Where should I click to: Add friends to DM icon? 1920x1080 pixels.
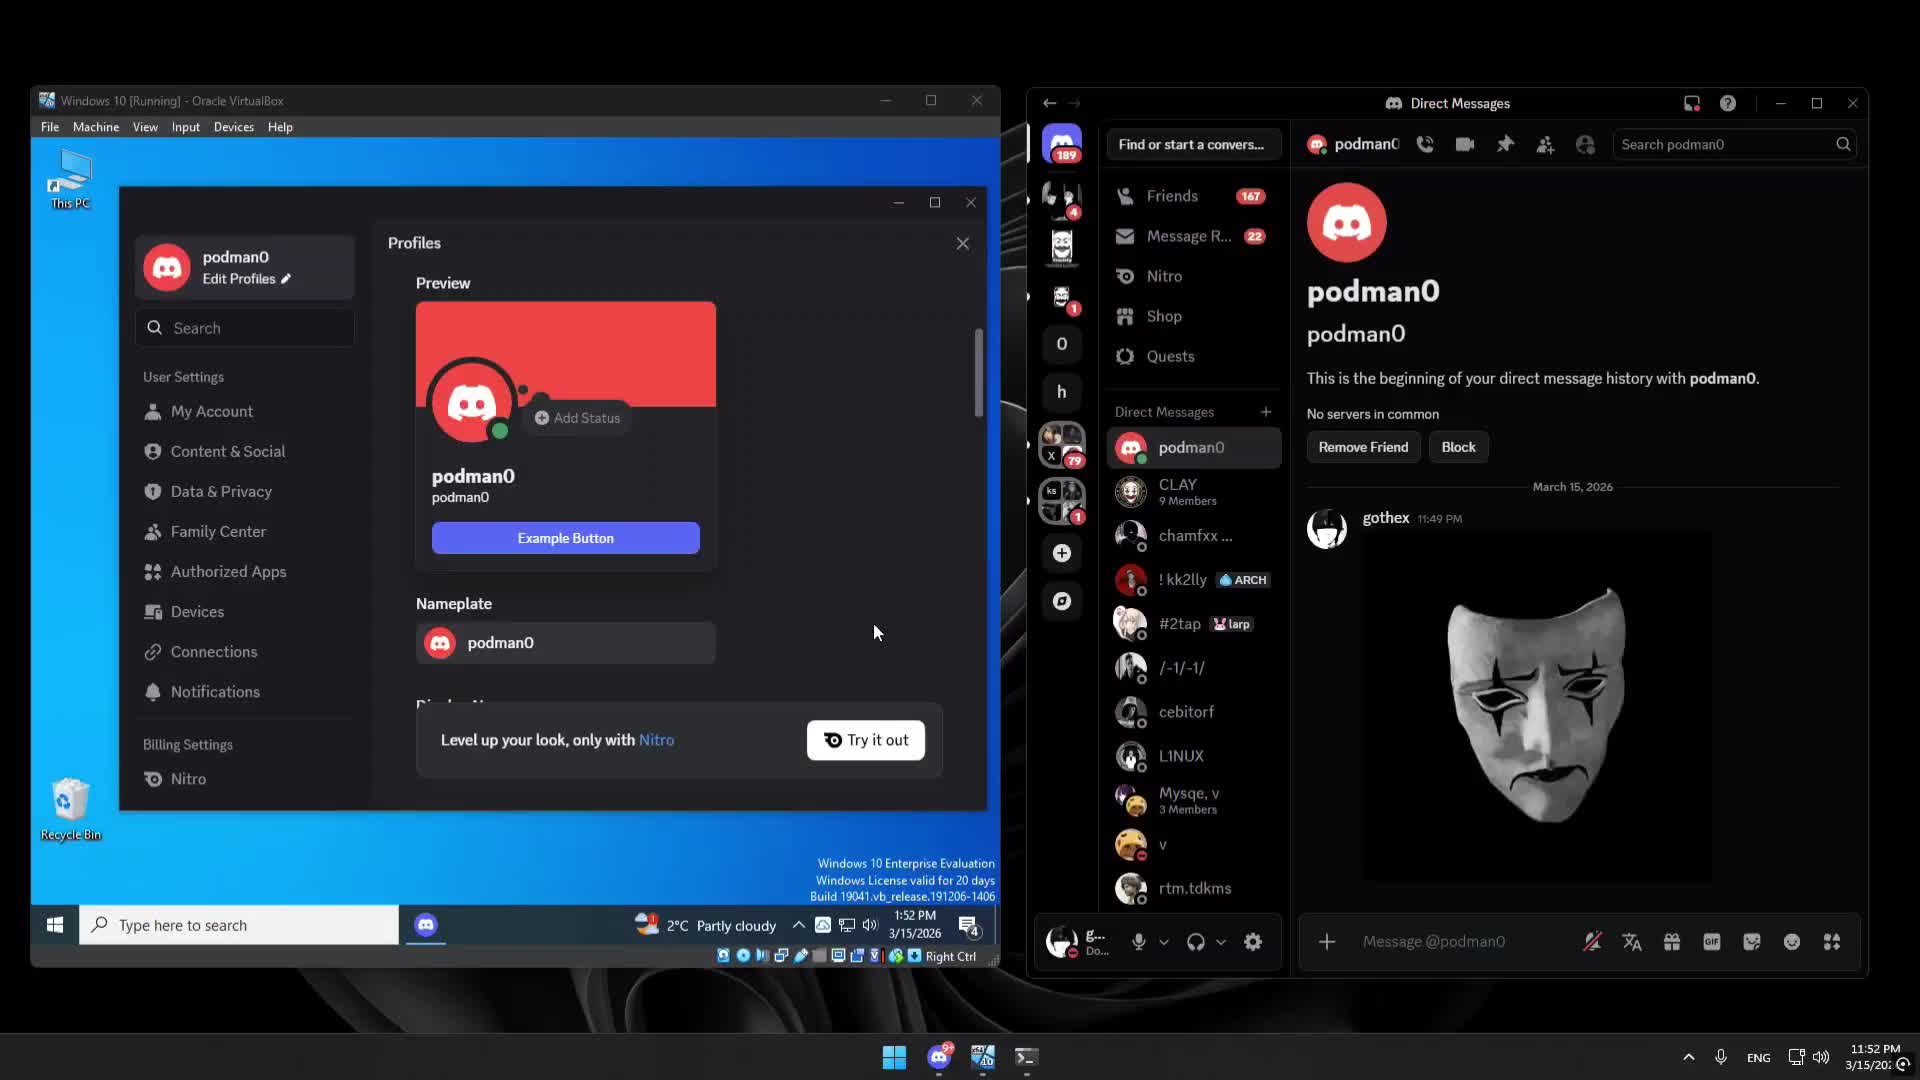[1545, 144]
